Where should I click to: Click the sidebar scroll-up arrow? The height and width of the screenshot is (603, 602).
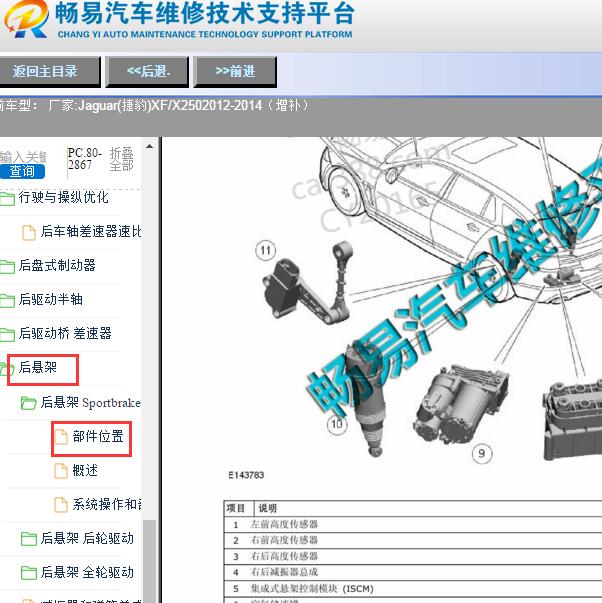click(150, 147)
